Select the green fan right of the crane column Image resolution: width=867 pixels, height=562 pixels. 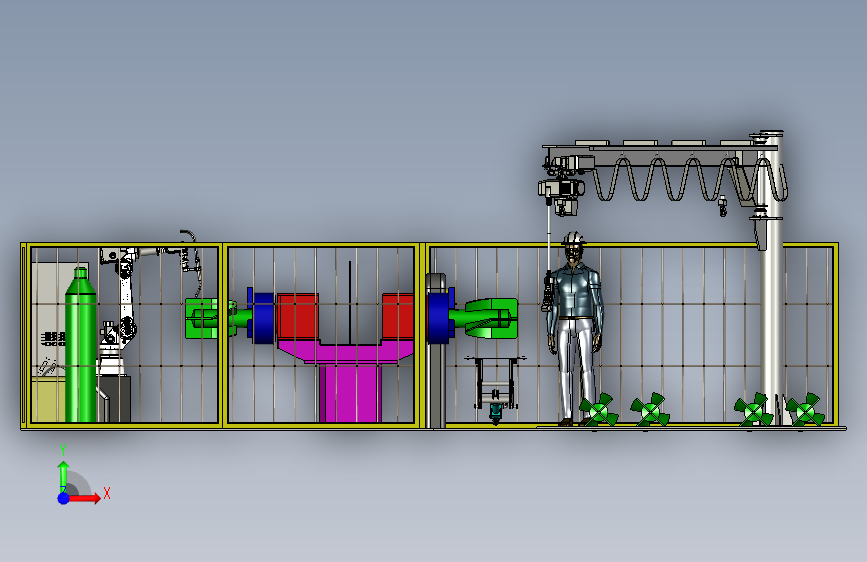point(805,410)
